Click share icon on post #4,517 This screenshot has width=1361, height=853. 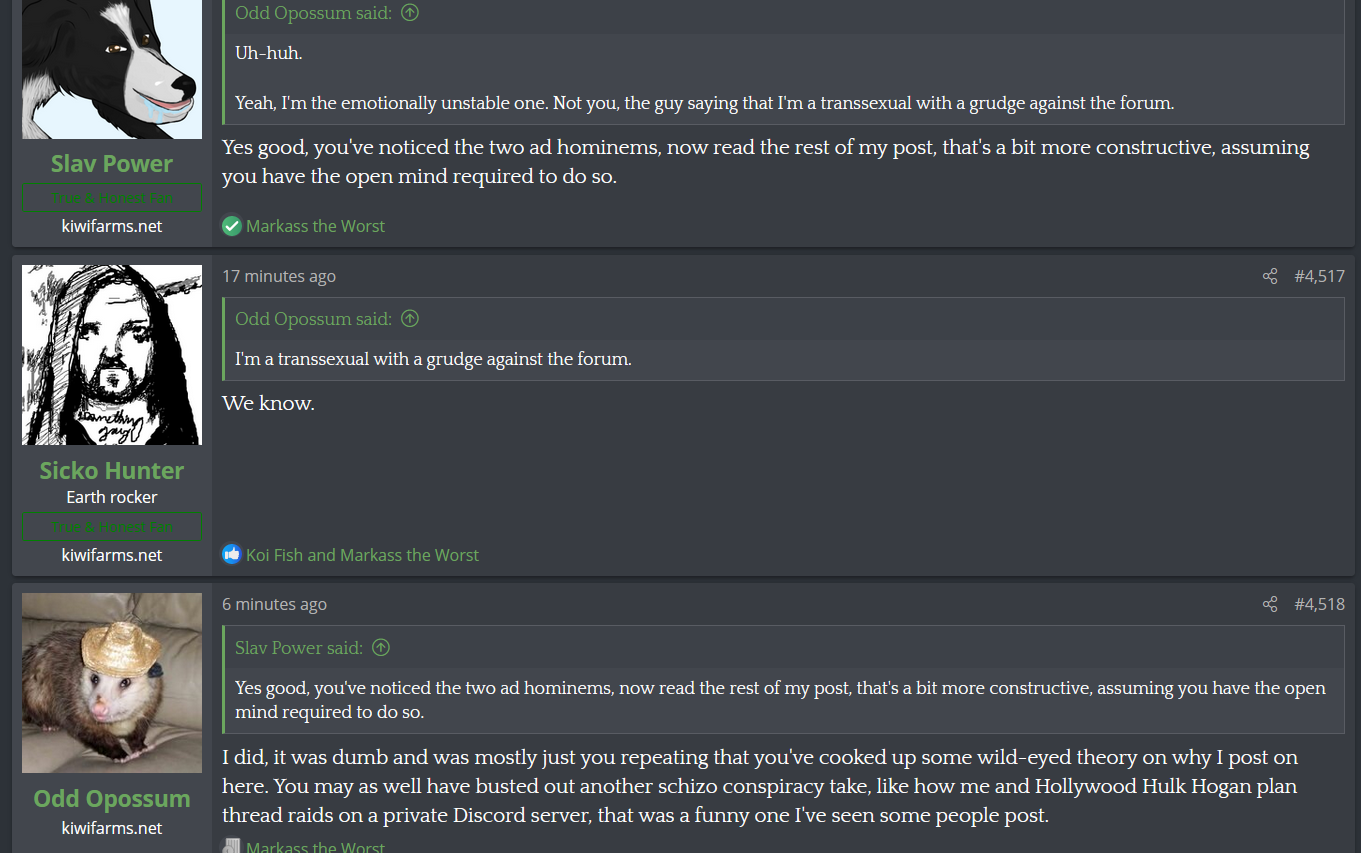tap(1270, 276)
